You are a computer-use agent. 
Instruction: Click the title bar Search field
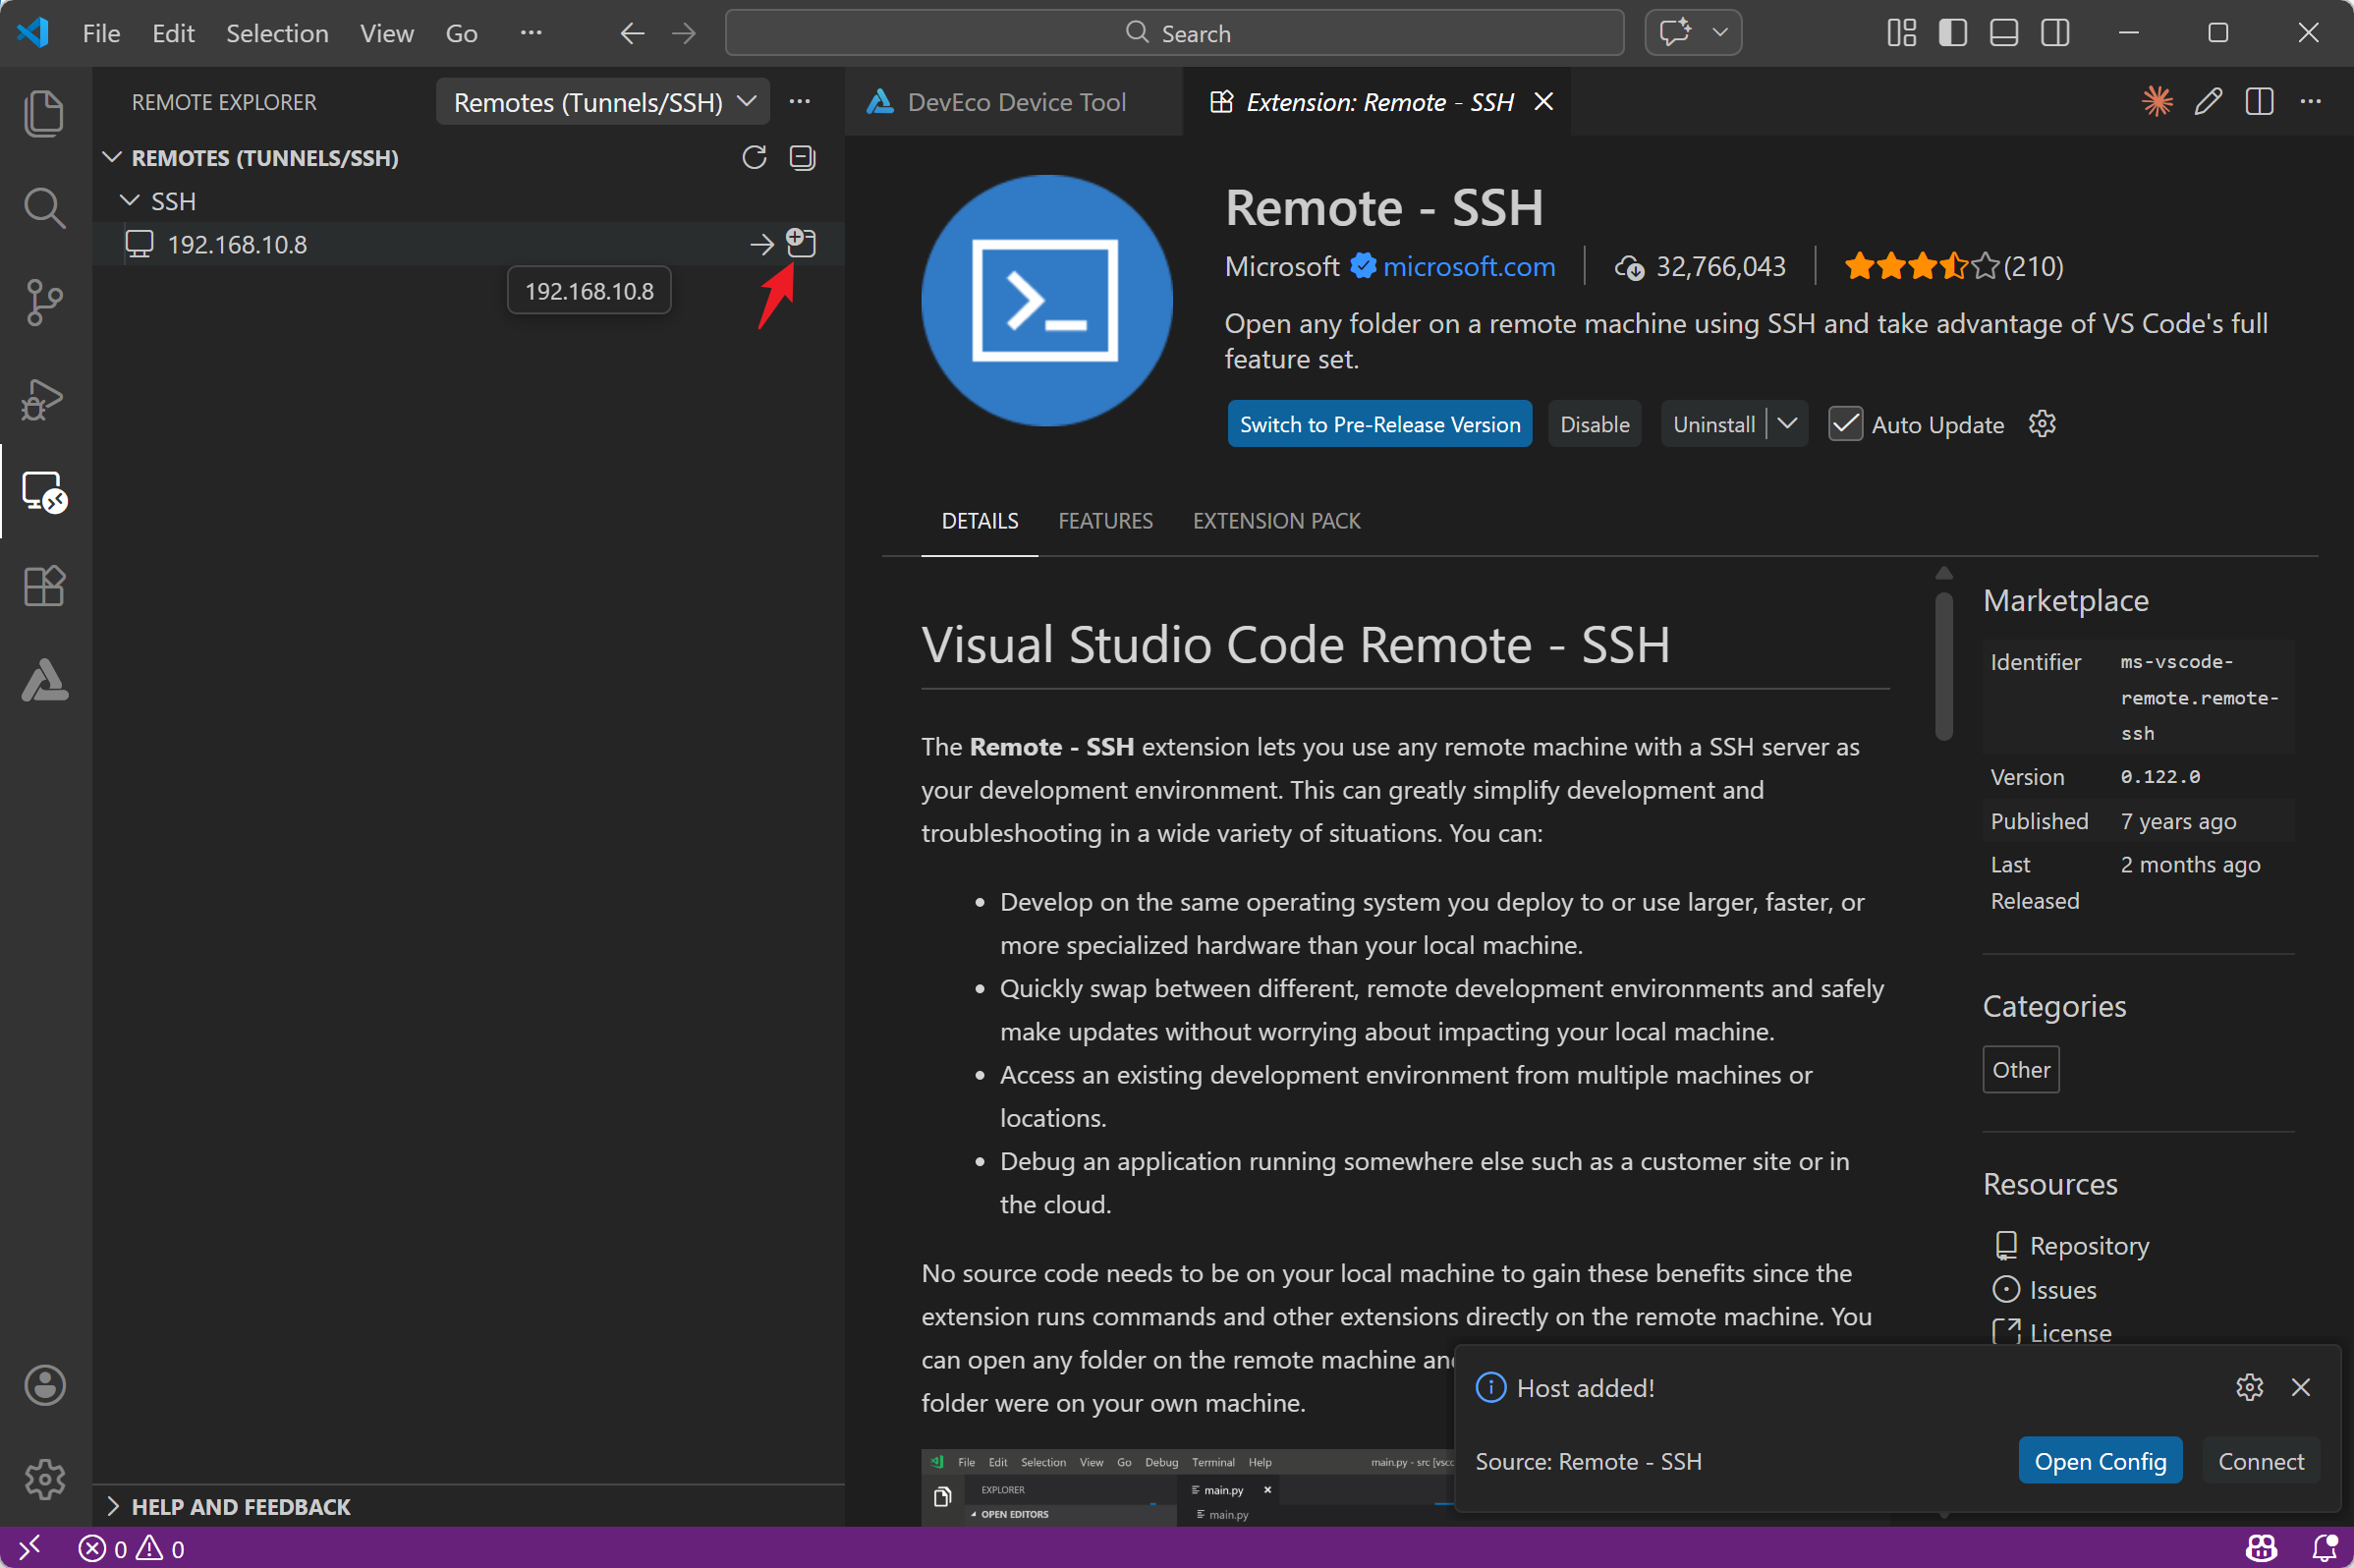[x=1174, y=33]
